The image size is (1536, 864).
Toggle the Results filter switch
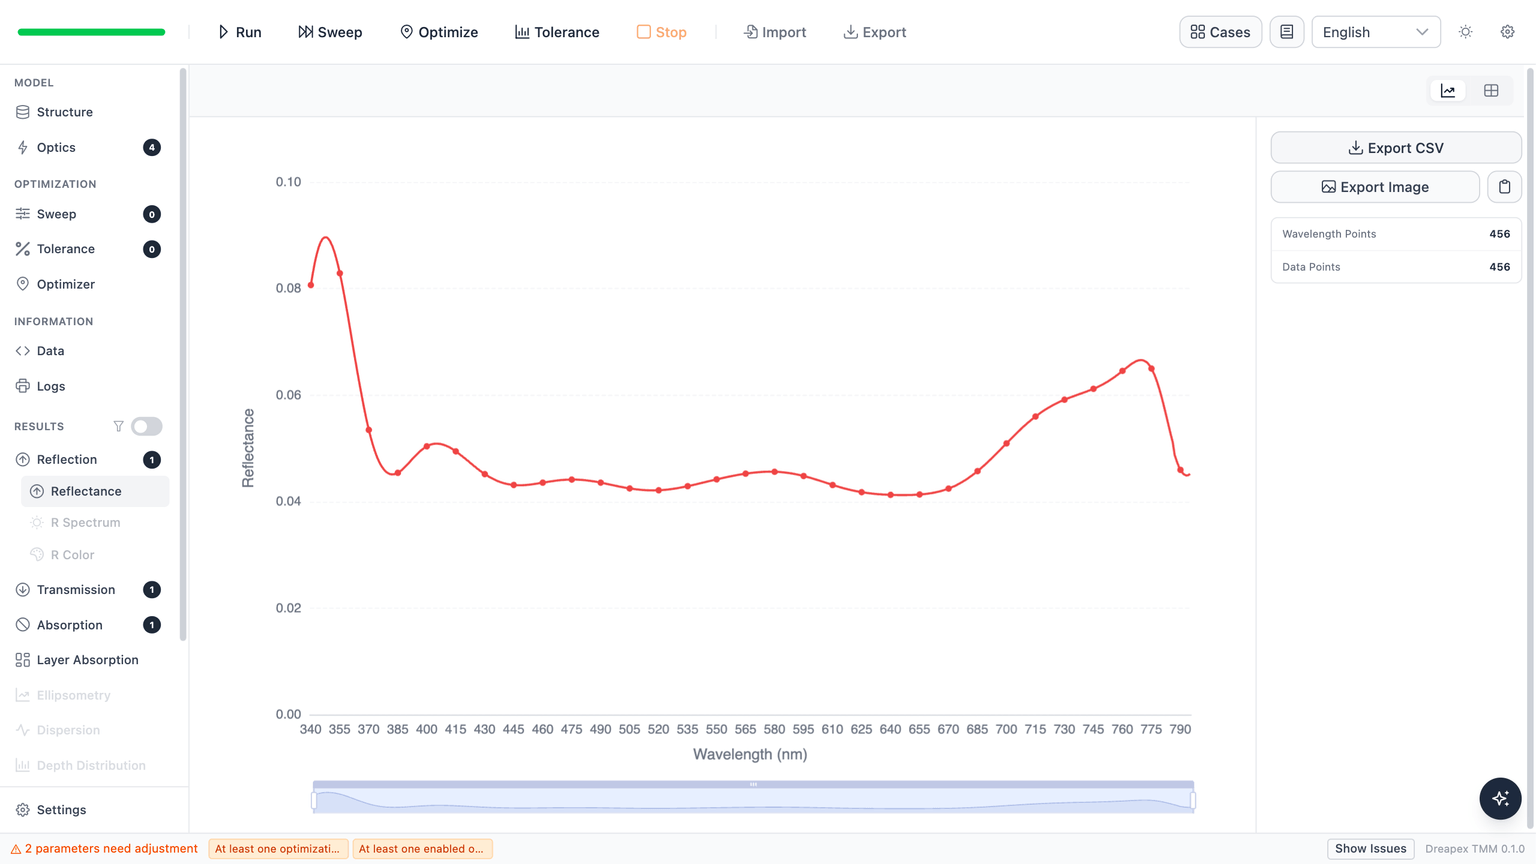(147, 426)
